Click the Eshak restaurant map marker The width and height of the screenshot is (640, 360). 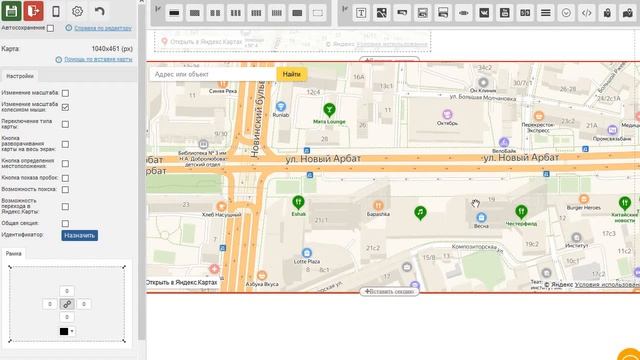[298, 202]
